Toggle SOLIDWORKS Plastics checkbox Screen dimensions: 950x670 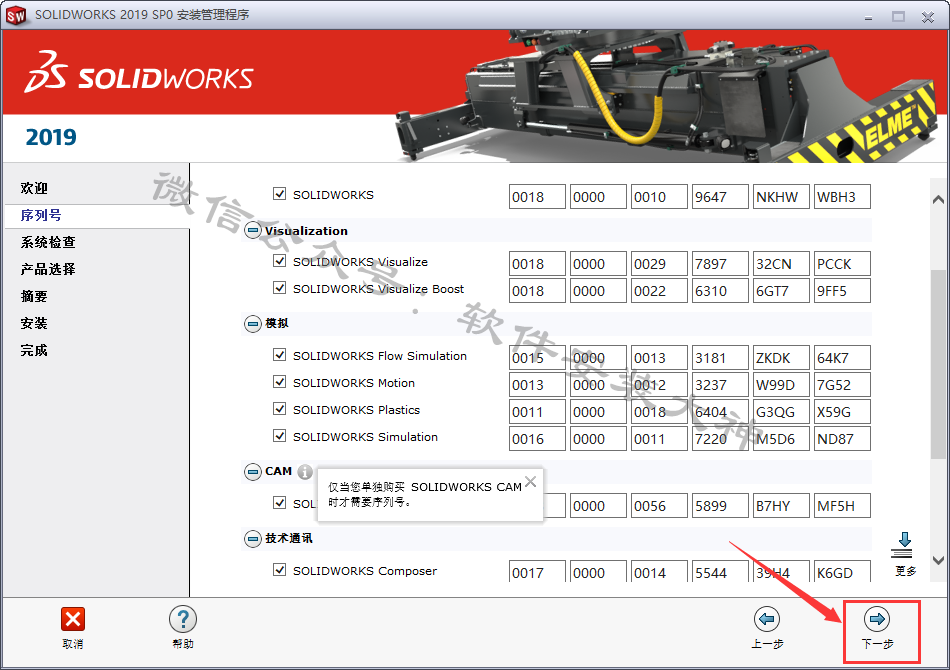pos(279,409)
